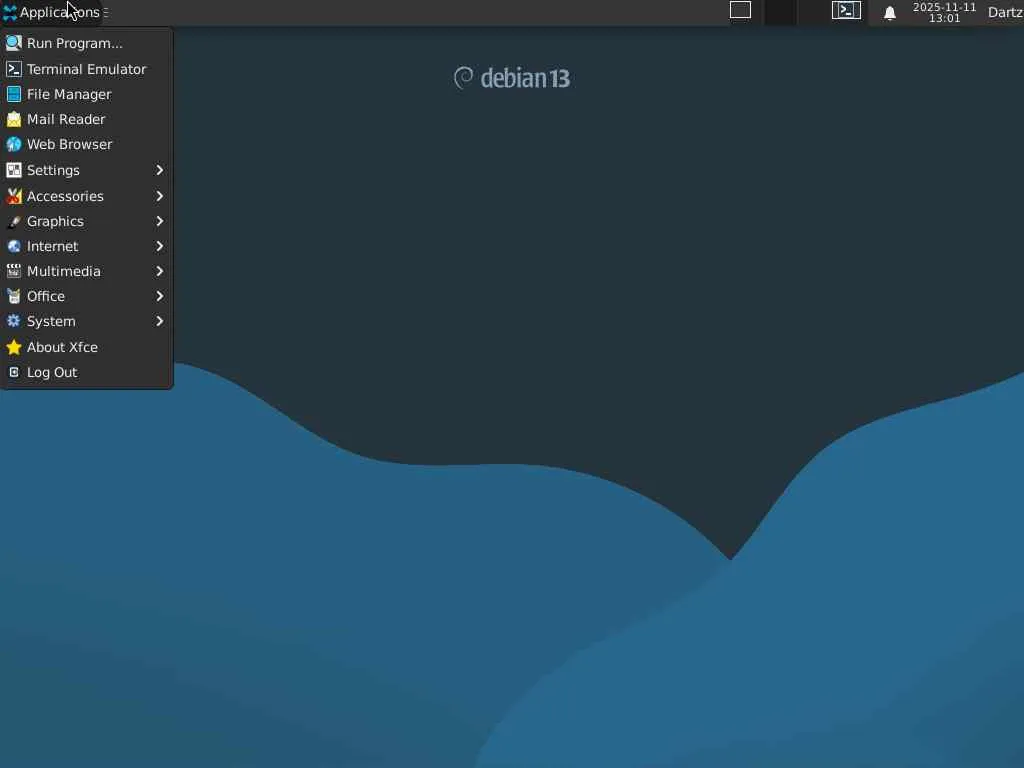Click the Settings label text
The height and width of the screenshot is (768, 1024).
[x=53, y=170]
